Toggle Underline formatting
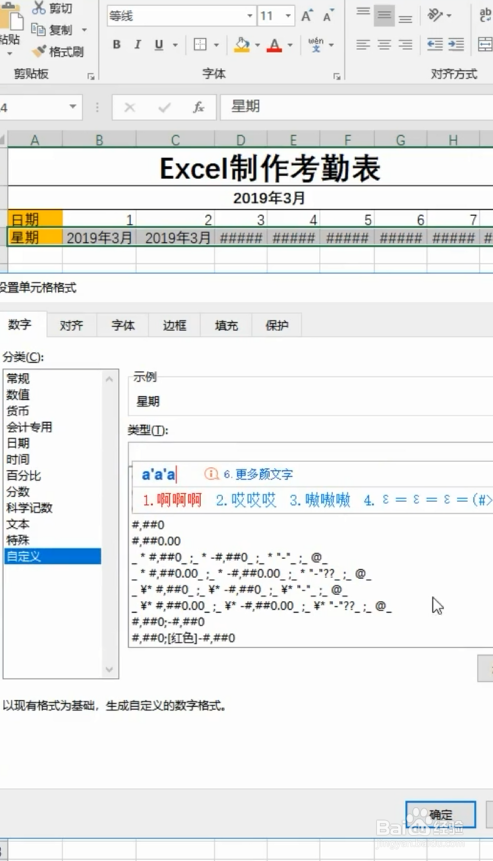This screenshot has height=861, width=493. point(159,44)
